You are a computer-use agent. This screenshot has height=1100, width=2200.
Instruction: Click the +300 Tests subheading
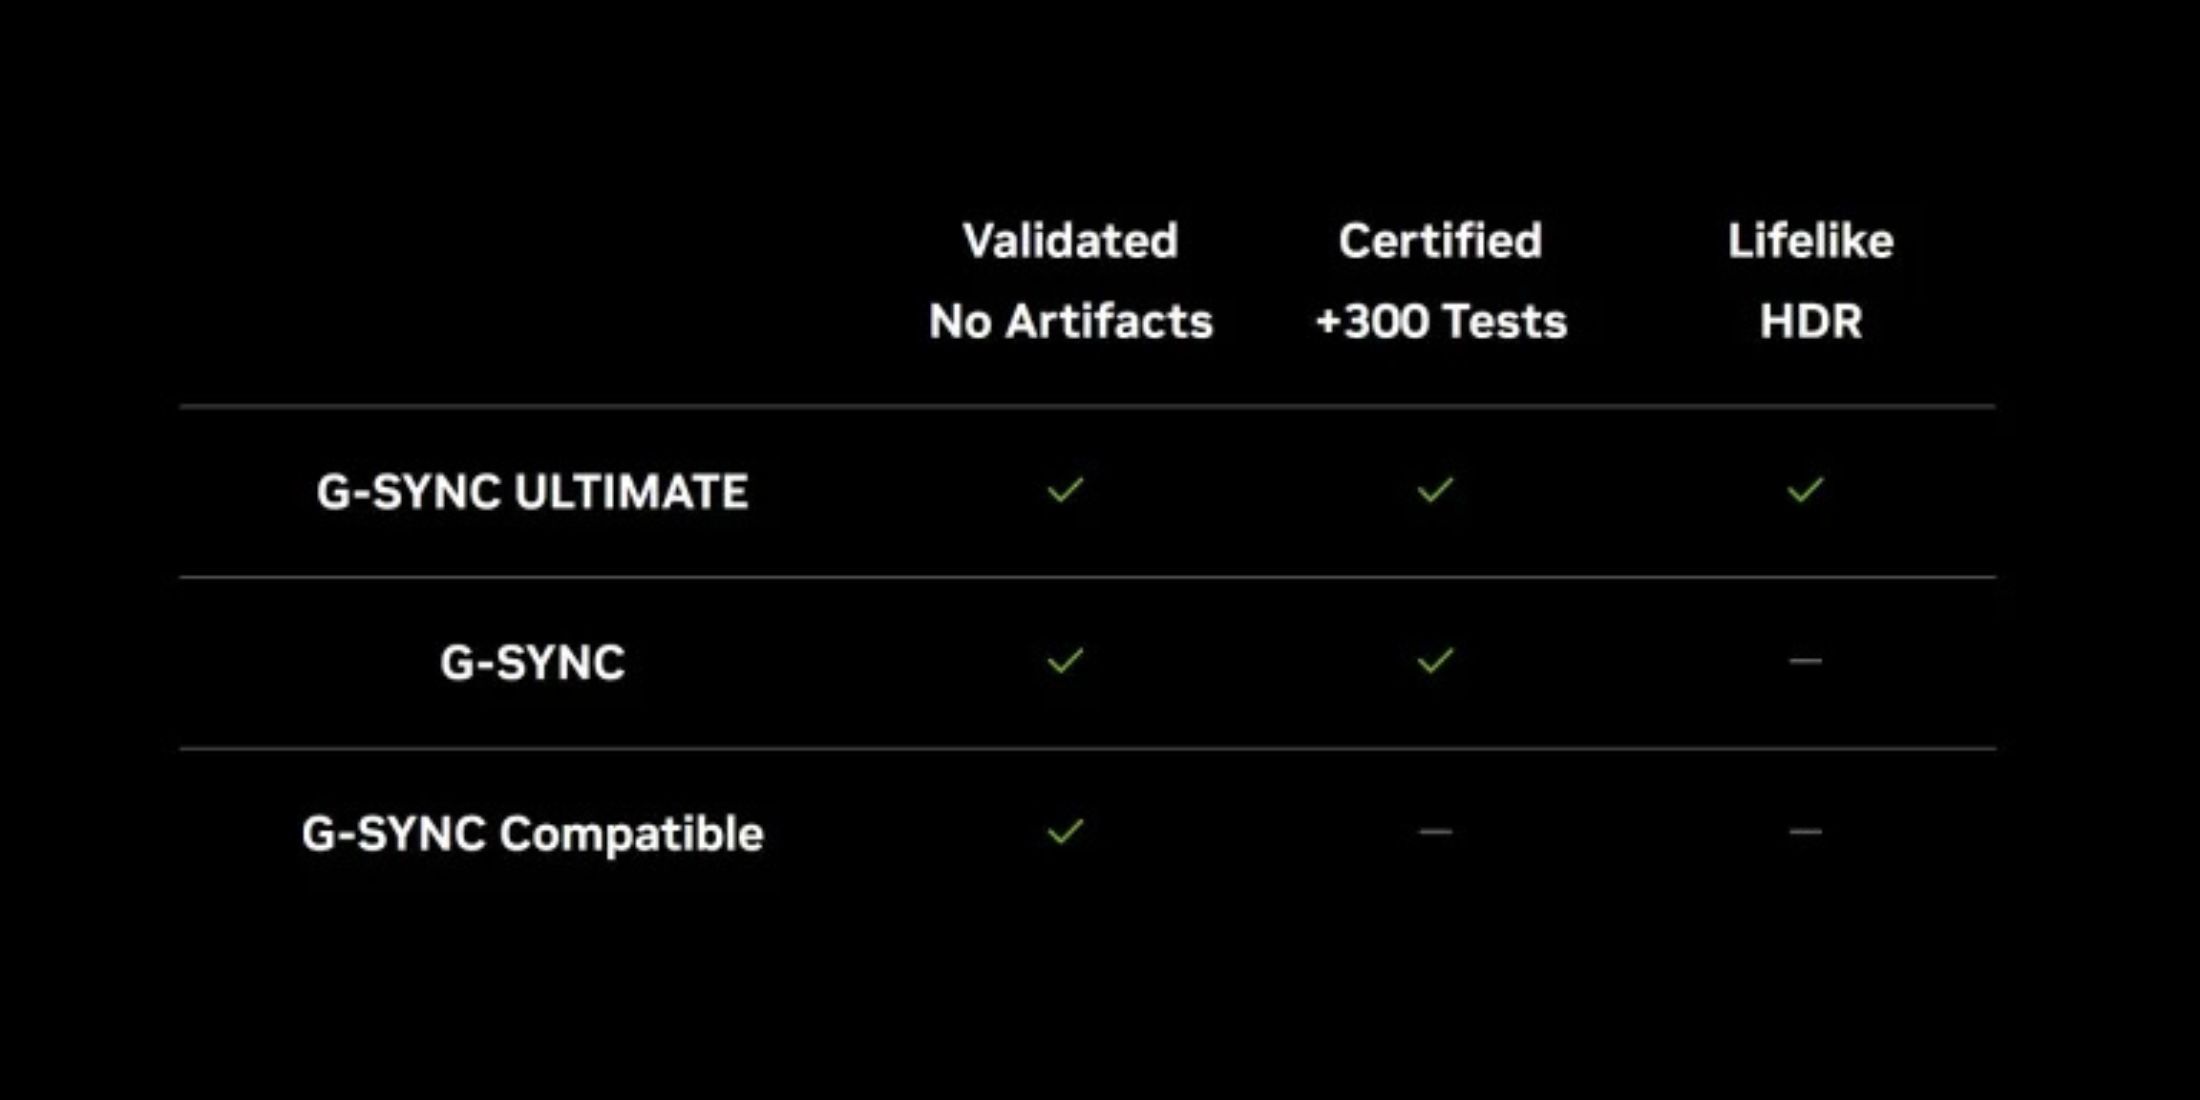tap(1440, 322)
